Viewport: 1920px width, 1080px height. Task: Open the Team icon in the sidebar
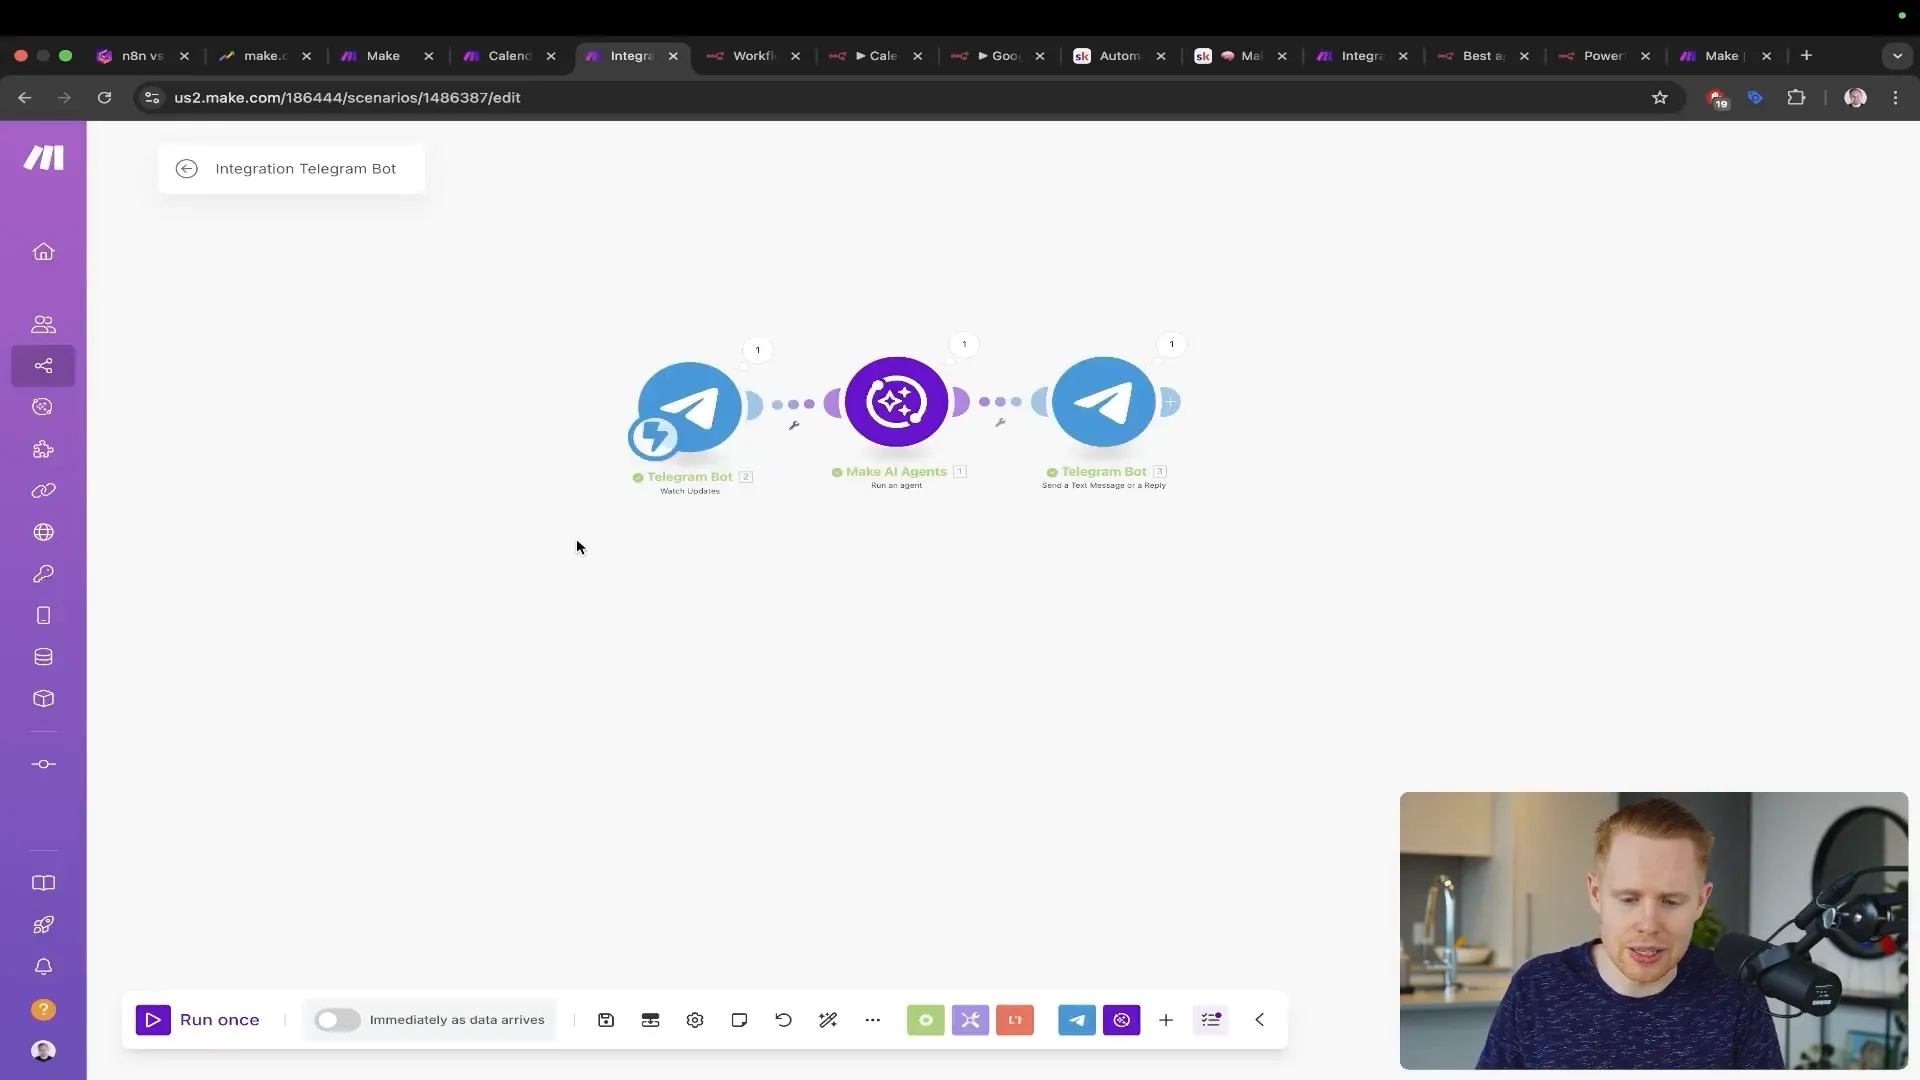43,324
